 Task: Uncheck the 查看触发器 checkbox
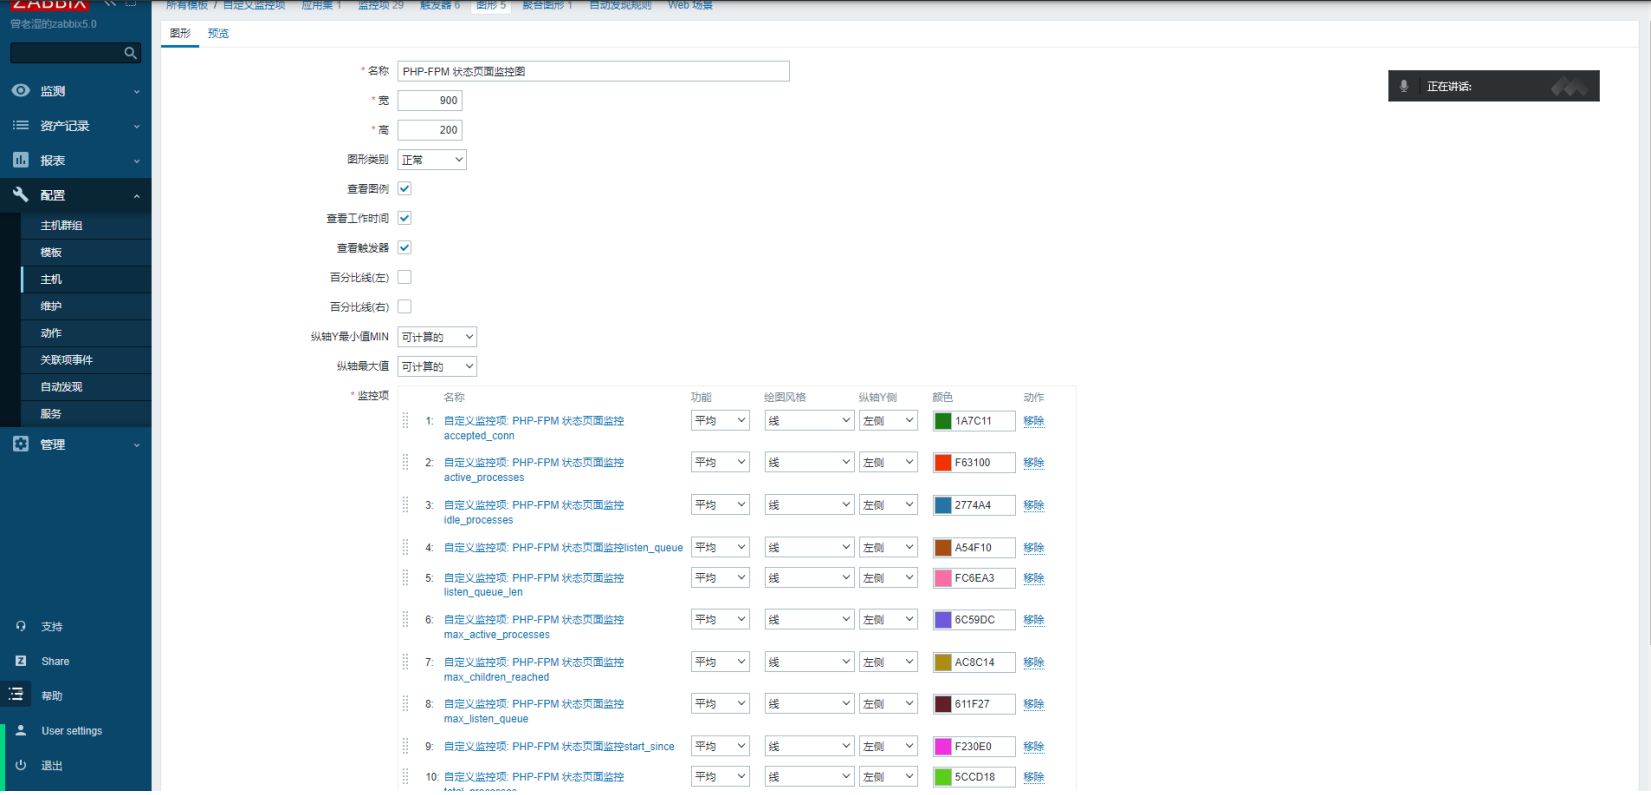point(405,247)
